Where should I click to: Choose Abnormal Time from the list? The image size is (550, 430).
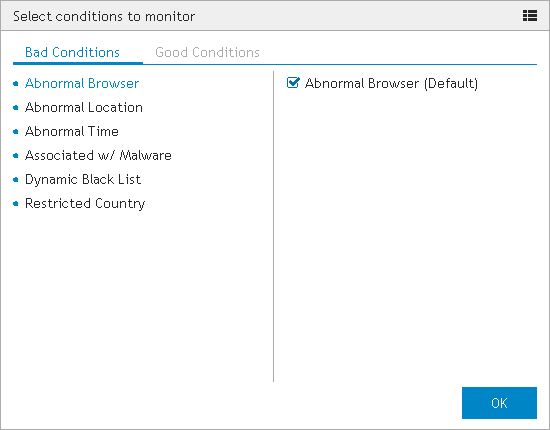(72, 132)
